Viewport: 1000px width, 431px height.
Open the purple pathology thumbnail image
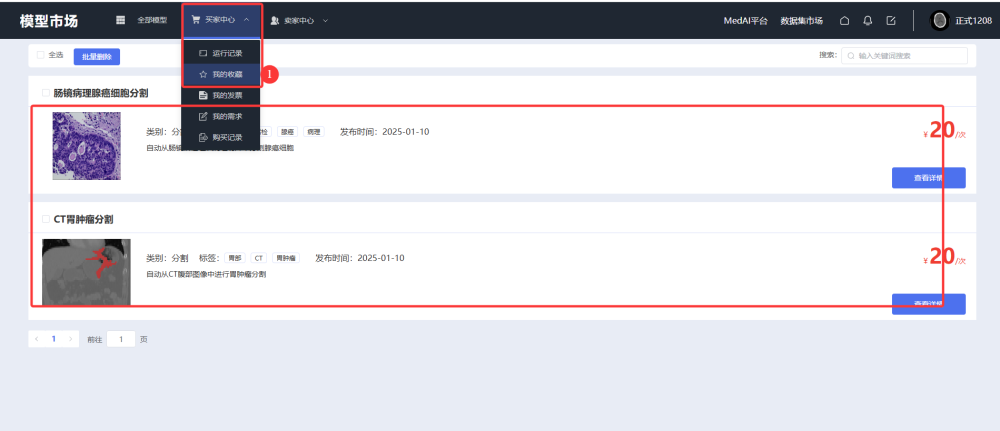tap(86, 146)
